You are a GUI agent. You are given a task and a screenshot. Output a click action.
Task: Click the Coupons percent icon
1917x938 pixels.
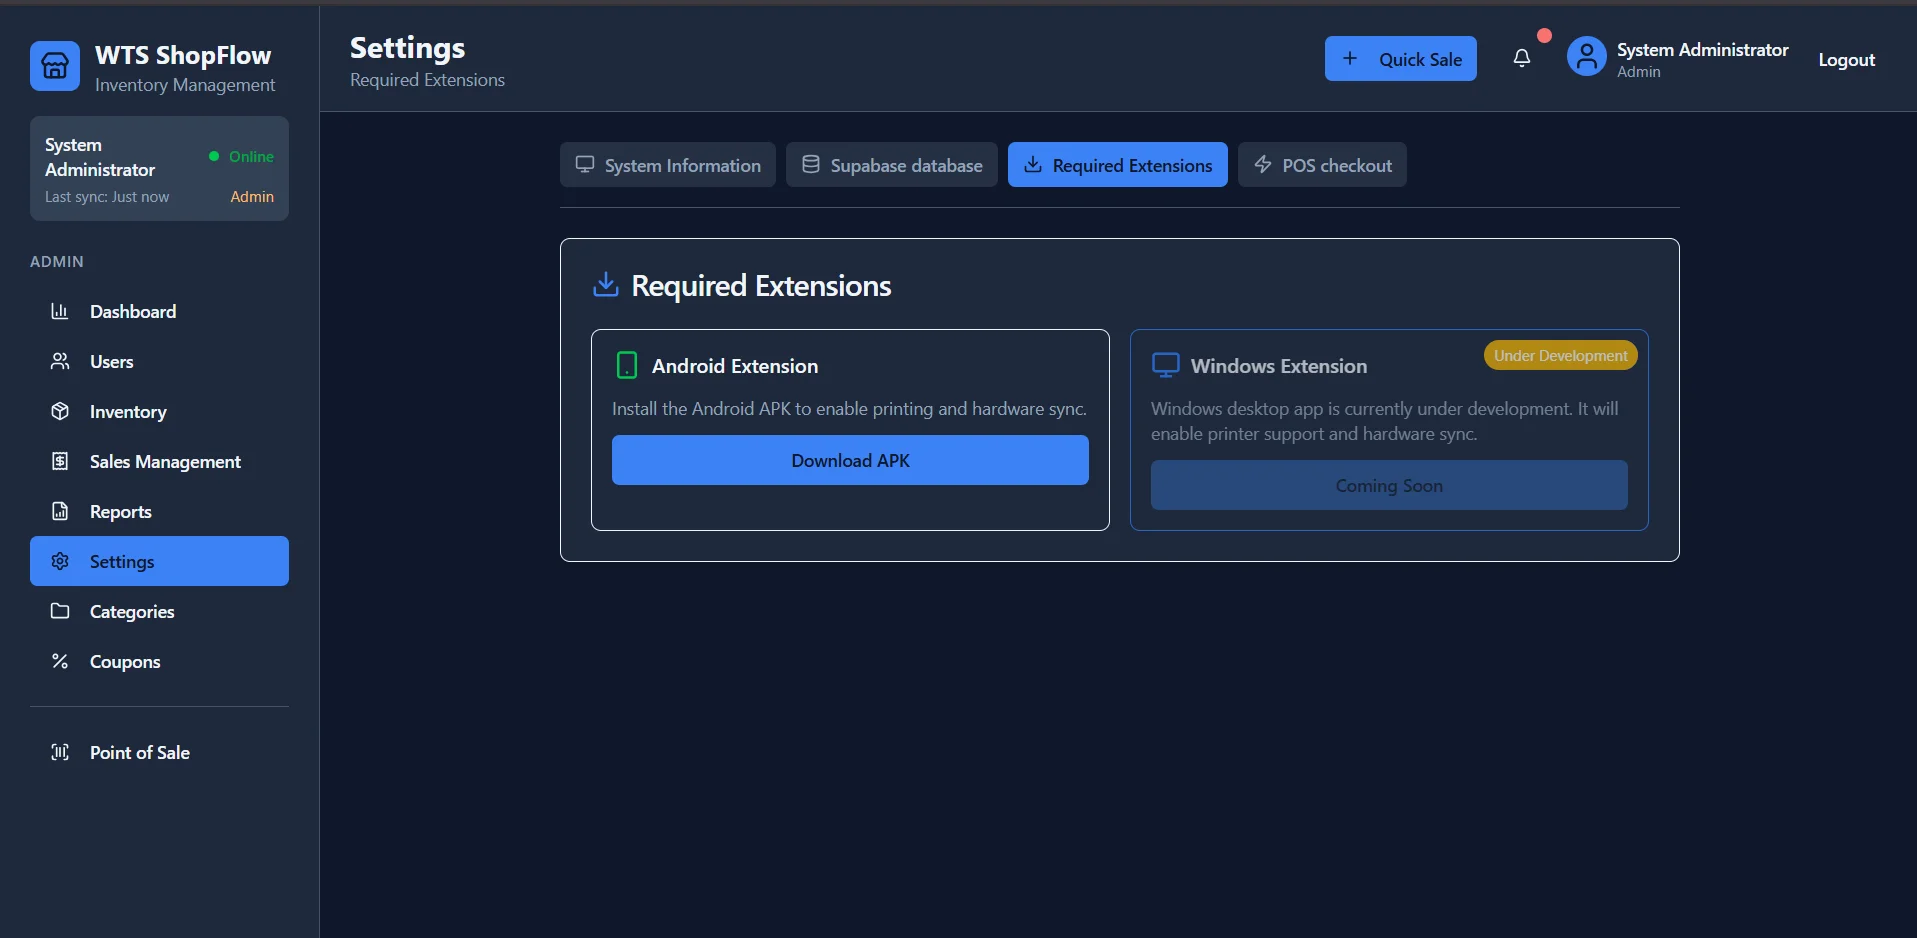pyautogui.click(x=60, y=661)
